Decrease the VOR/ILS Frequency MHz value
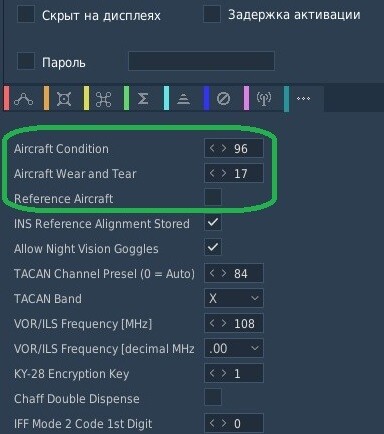384x434 pixels. pyautogui.click(x=212, y=323)
